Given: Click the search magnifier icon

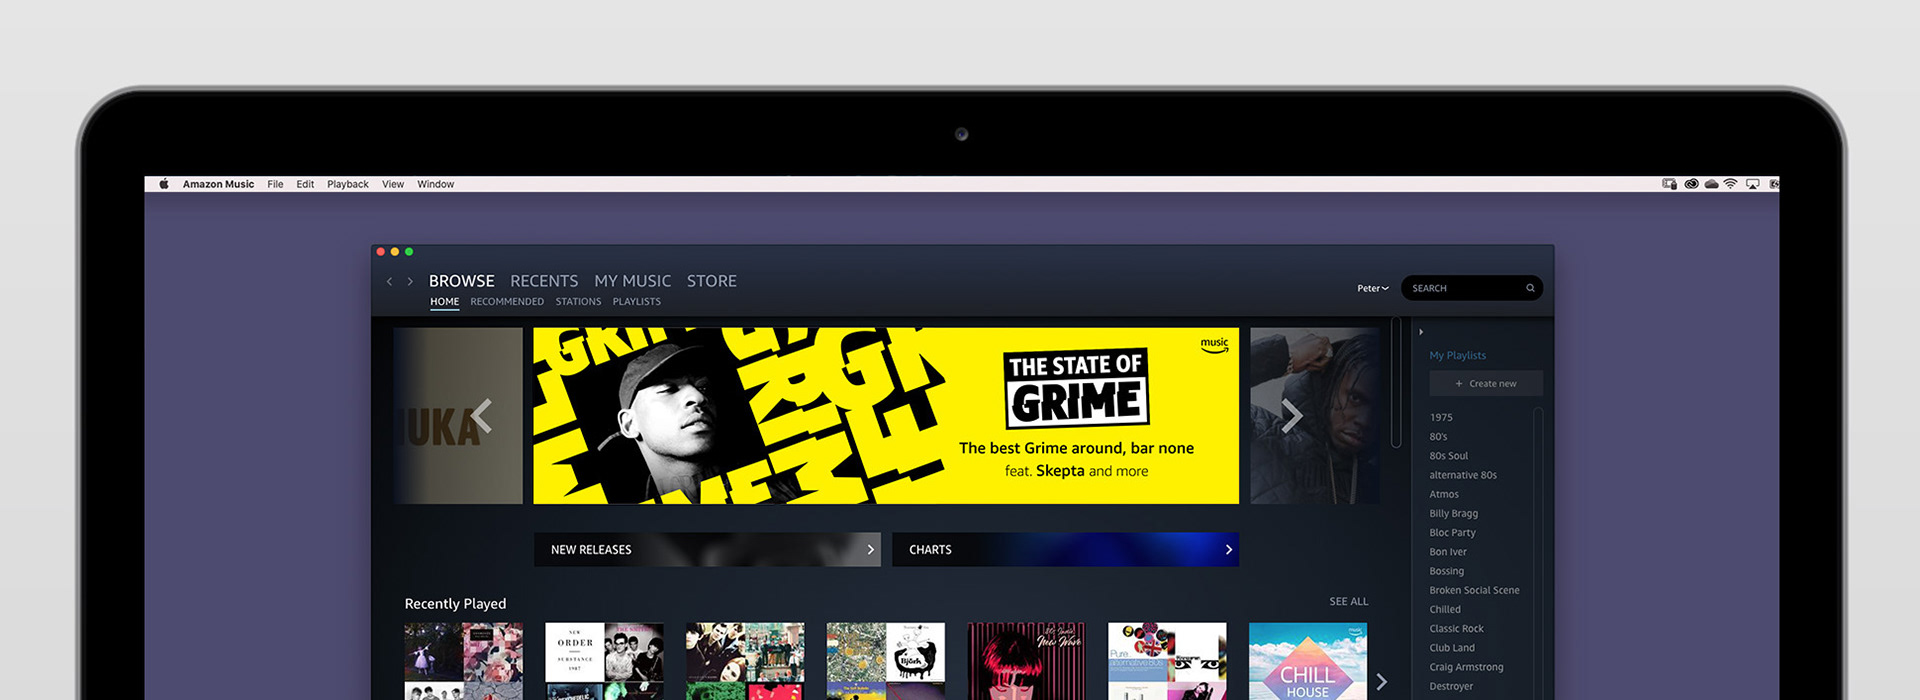Looking at the screenshot, I should pyautogui.click(x=1530, y=288).
